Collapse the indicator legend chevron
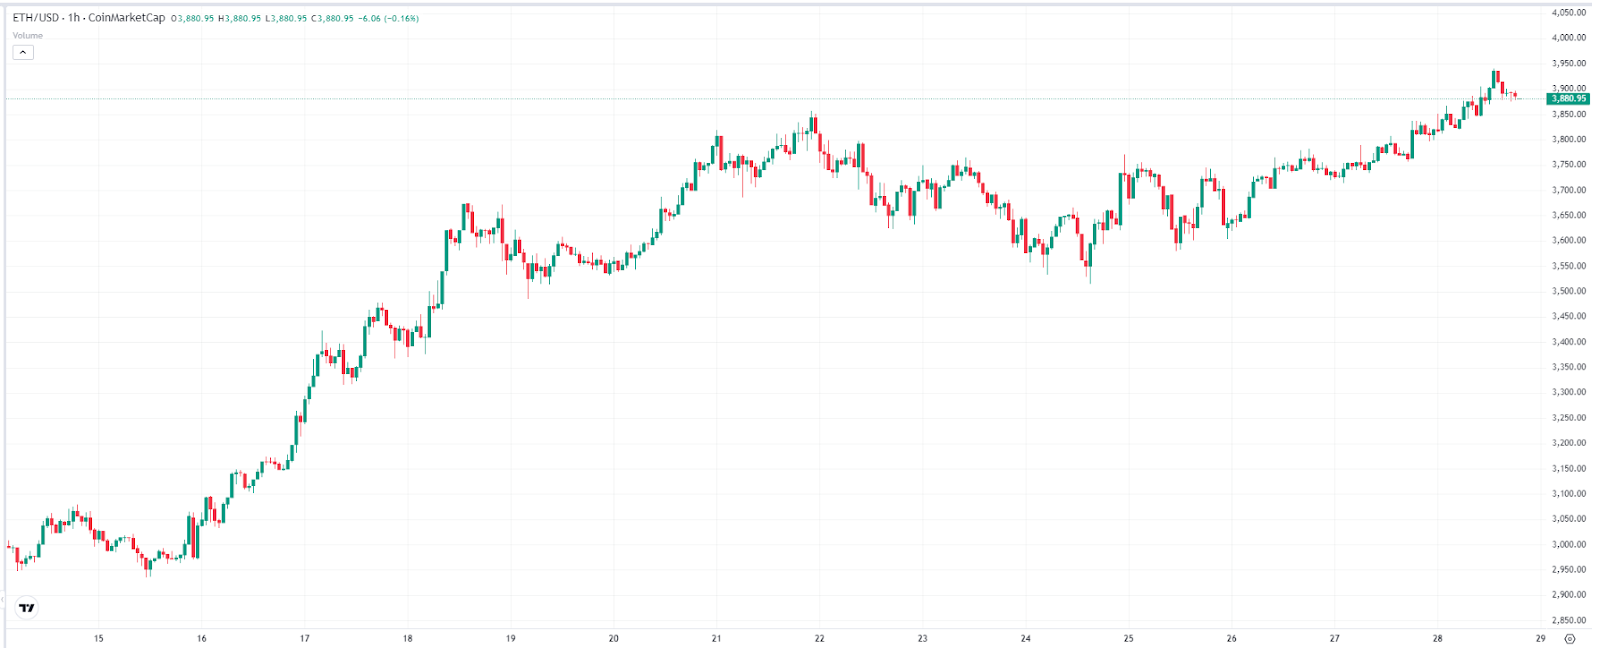Viewport: 1600px width, 648px height. pos(23,52)
